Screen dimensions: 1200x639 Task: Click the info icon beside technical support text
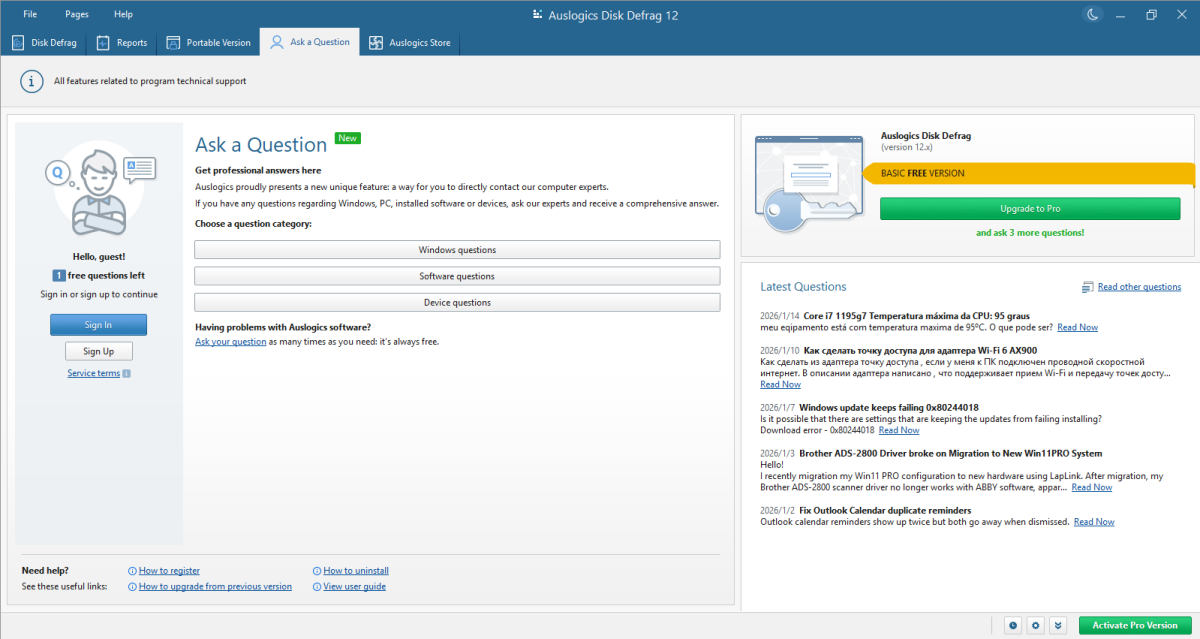click(33, 81)
